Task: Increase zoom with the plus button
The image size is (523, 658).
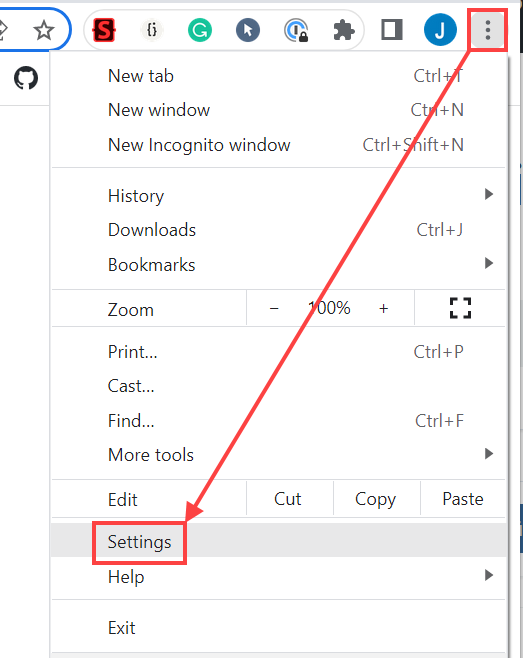Action: [383, 308]
